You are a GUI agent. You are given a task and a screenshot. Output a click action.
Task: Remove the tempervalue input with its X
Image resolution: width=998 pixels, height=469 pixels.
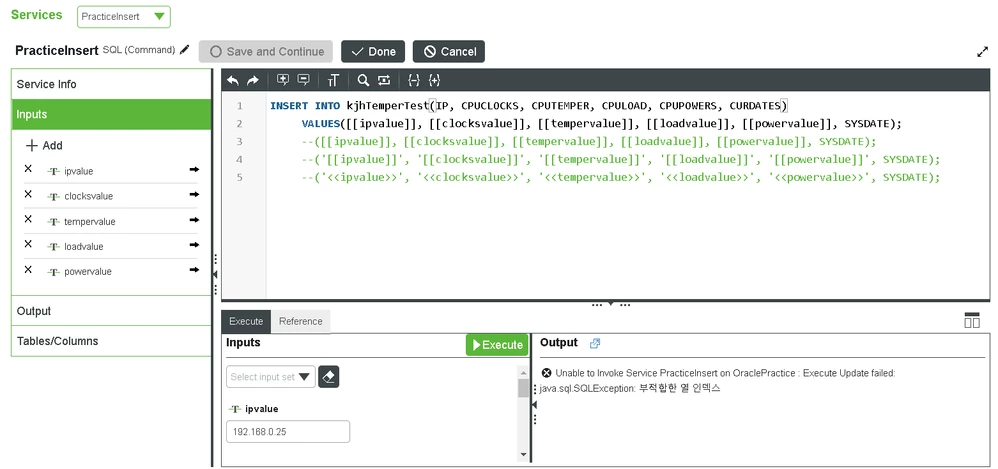click(x=28, y=219)
